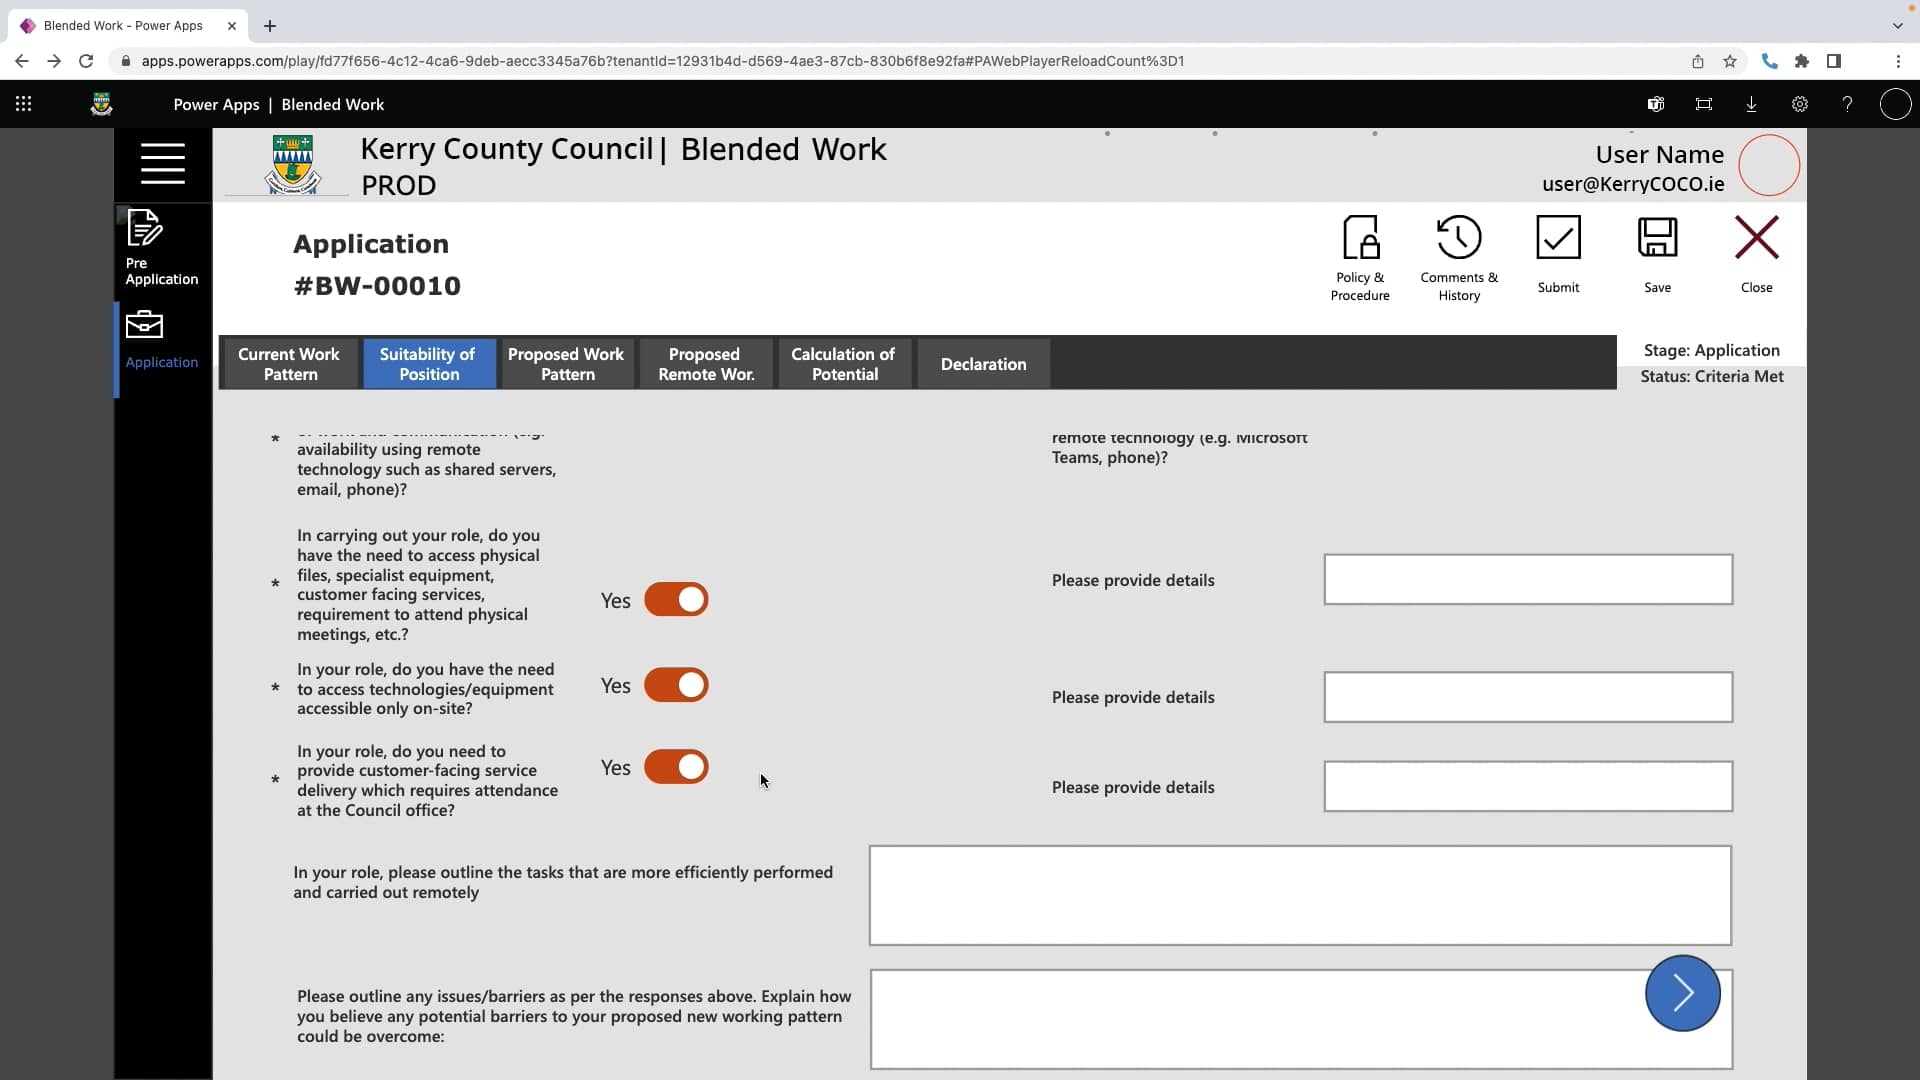Submit the application
The image size is (1920, 1080).
[1558, 250]
